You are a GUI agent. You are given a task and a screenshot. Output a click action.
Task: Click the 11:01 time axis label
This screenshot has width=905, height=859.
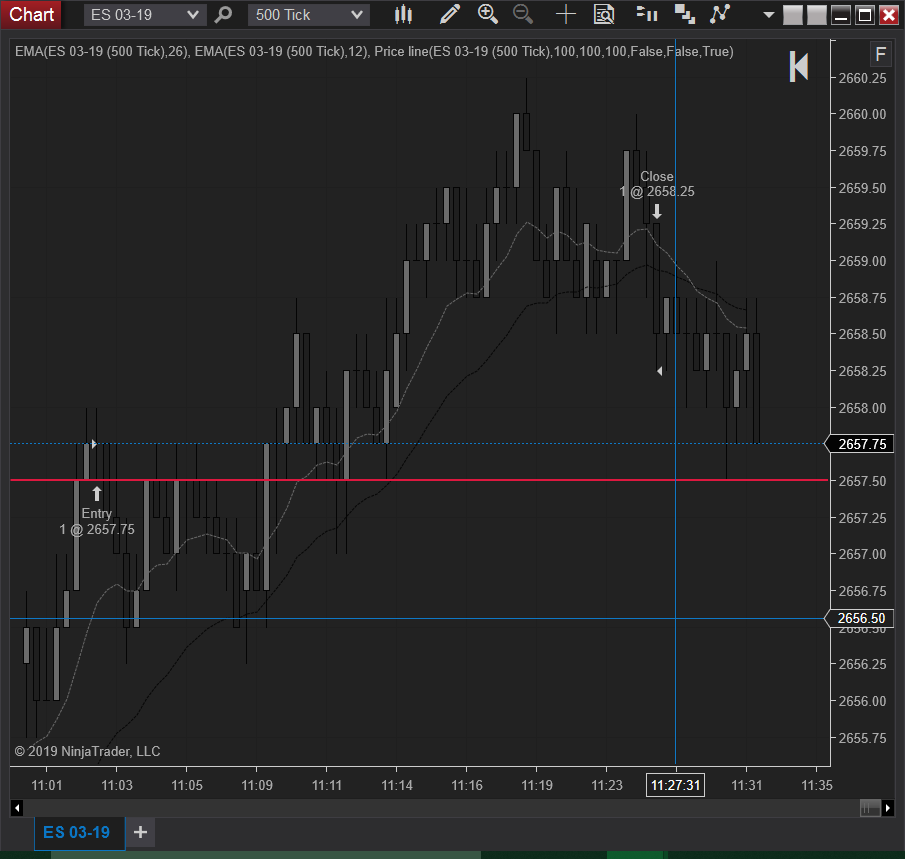[x=47, y=785]
